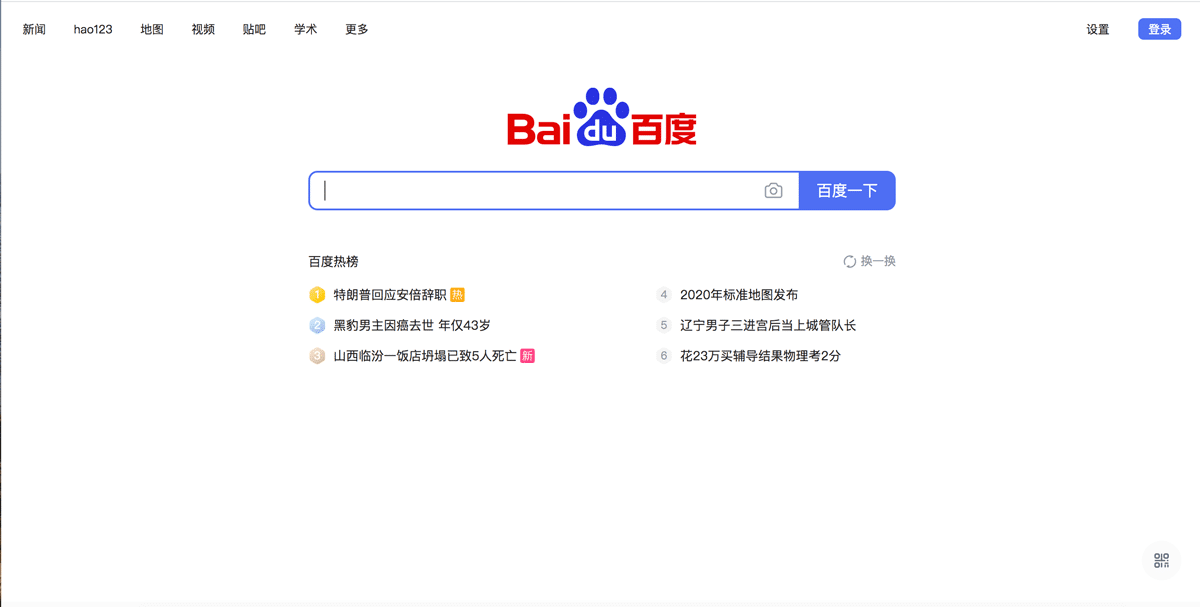Open the 贴吧 forum link
Image resolution: width=1200 pixels, height=607 pixels.
[254, 29]
